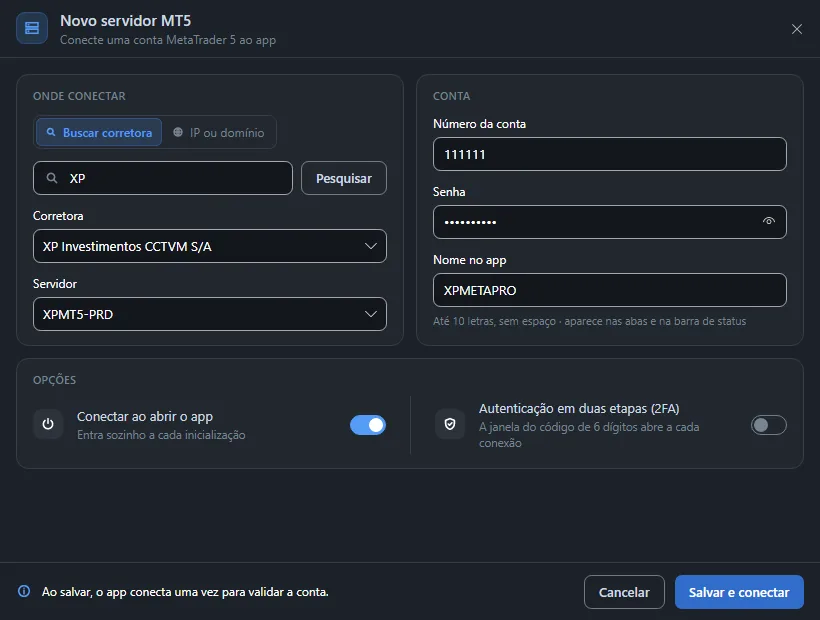
Task: Show the password with the eye icon
Action: pyautogui.click(x=768, y=221)
